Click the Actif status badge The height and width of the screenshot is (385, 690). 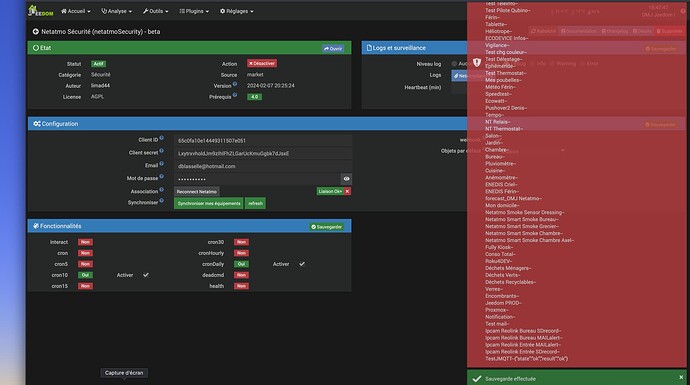[99, 64]
